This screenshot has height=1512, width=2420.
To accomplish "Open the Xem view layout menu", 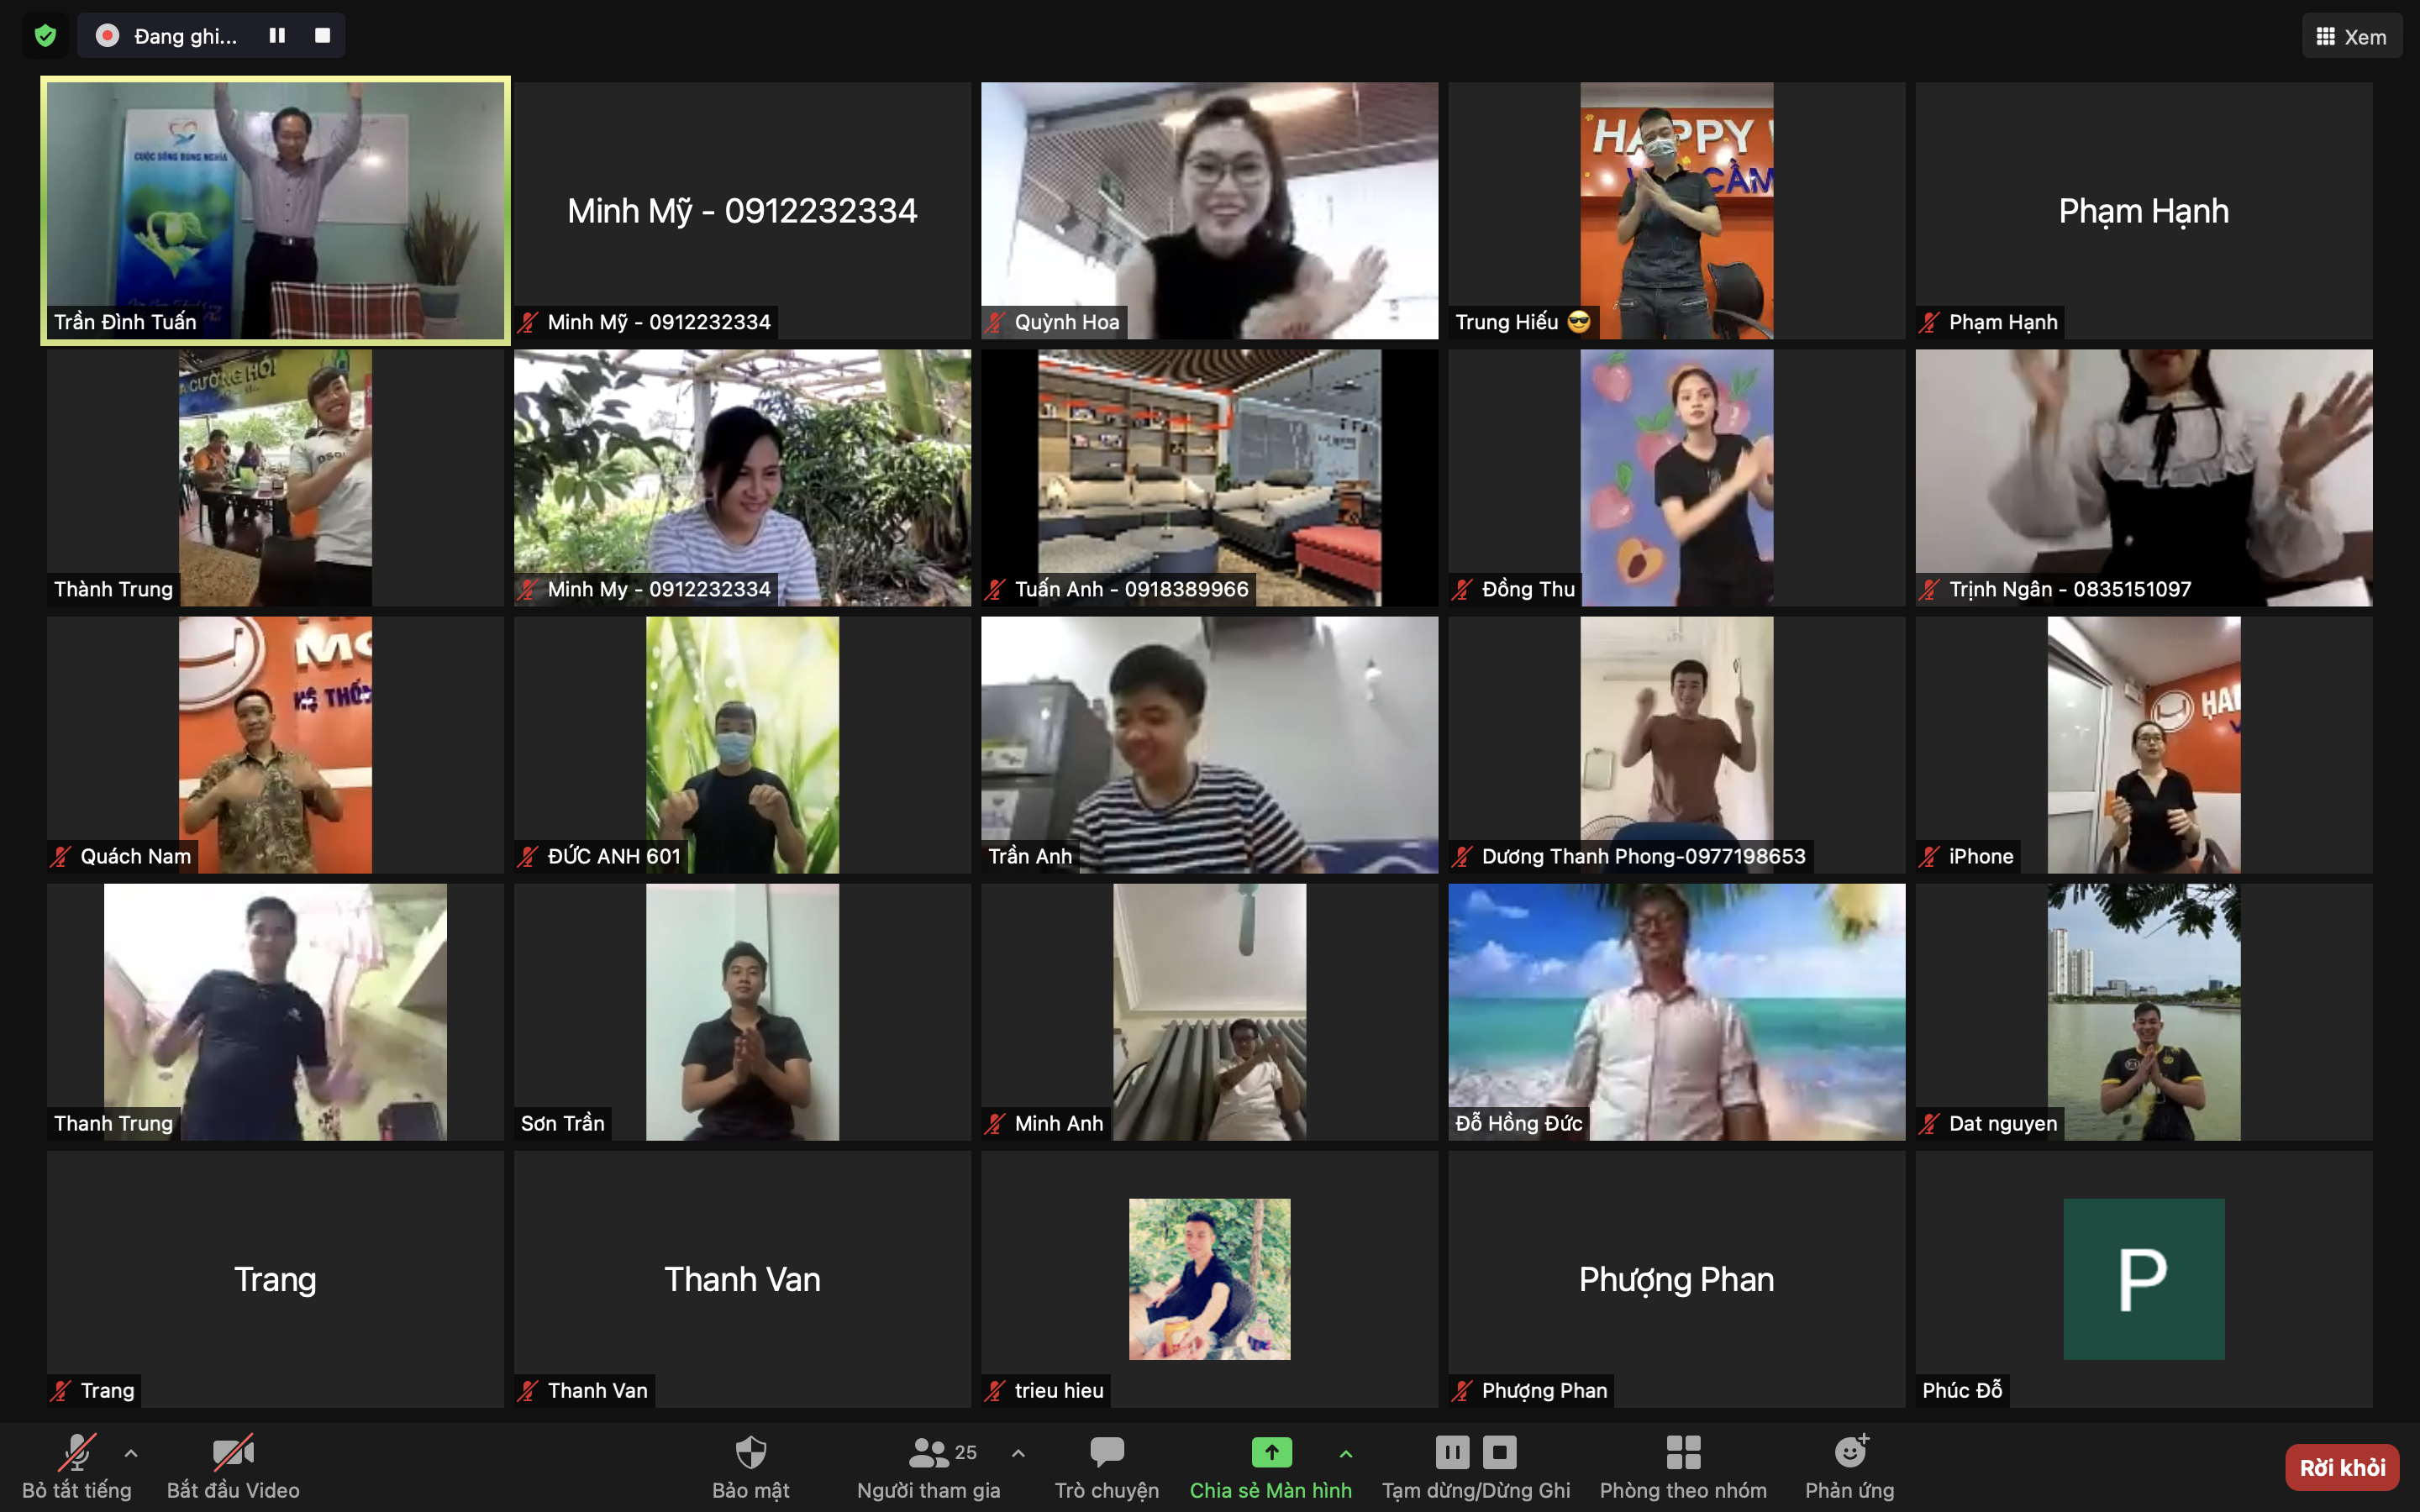I will [x=2351, y=37].
